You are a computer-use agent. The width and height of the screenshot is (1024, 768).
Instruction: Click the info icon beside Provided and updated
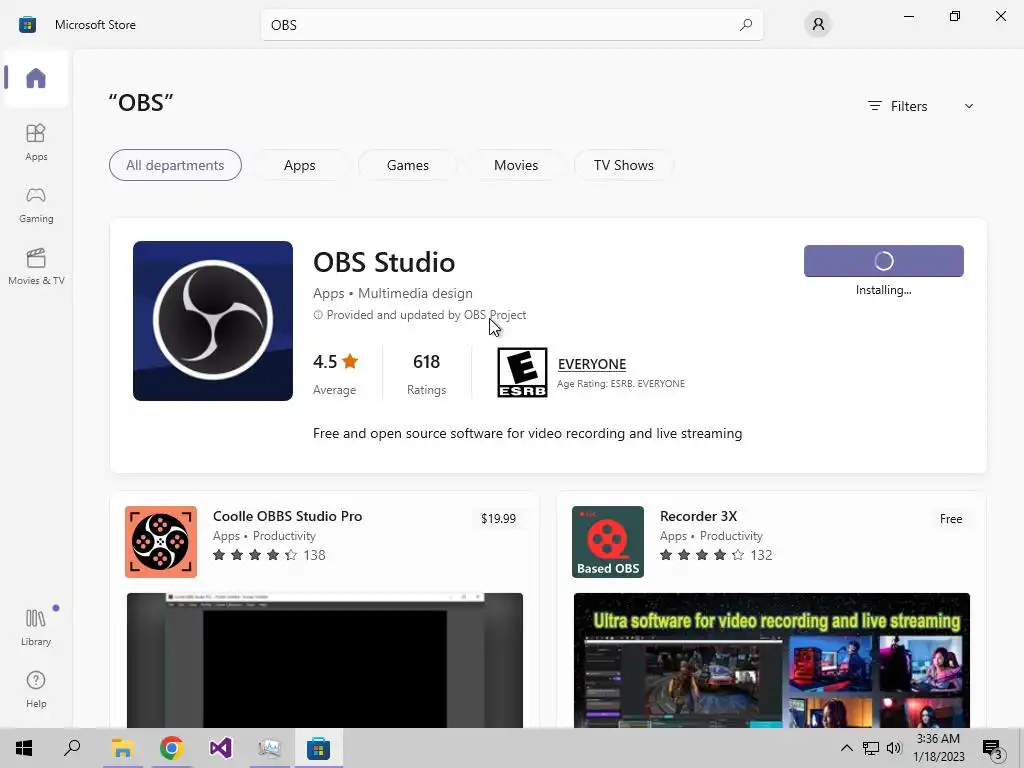[x=318, y=315]
